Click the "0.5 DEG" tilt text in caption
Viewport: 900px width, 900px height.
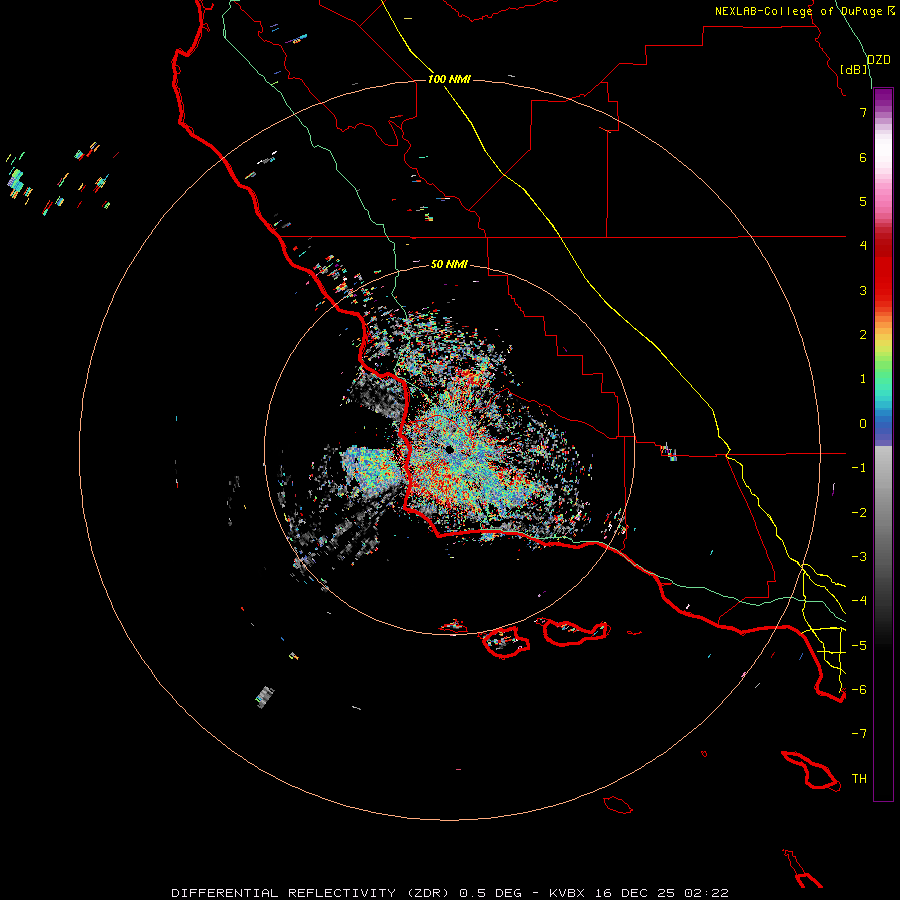pos(490,893)
